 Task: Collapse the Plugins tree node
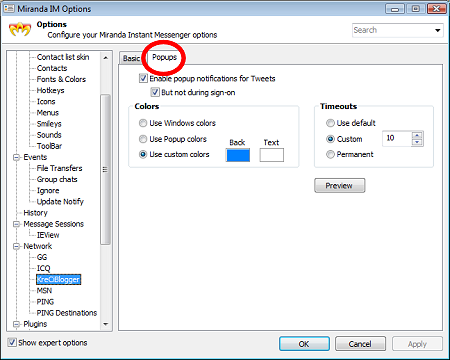[16, 324]
